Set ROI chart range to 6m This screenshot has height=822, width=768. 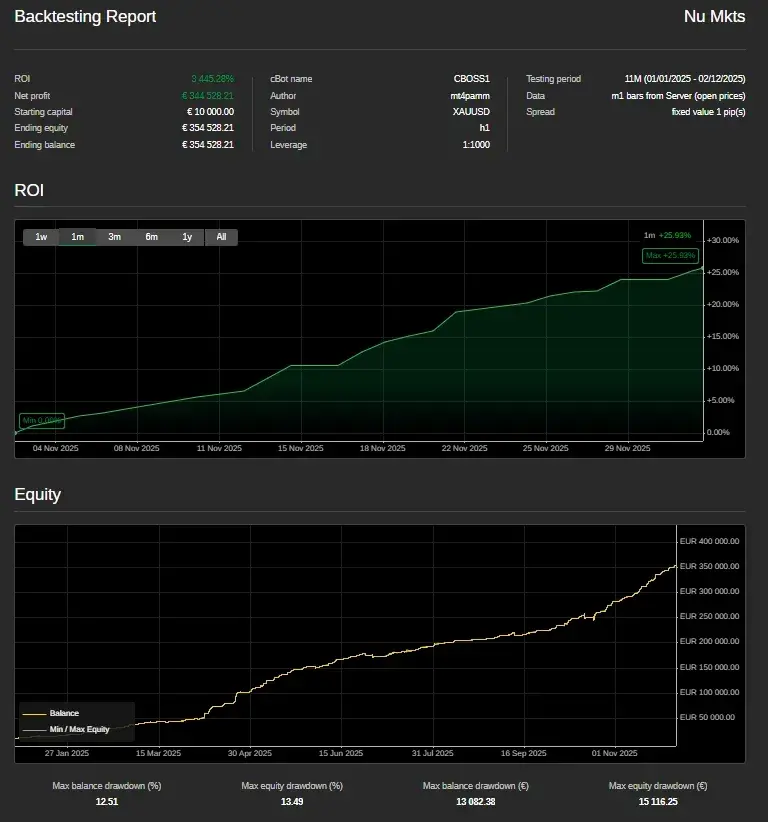[151, 237]
